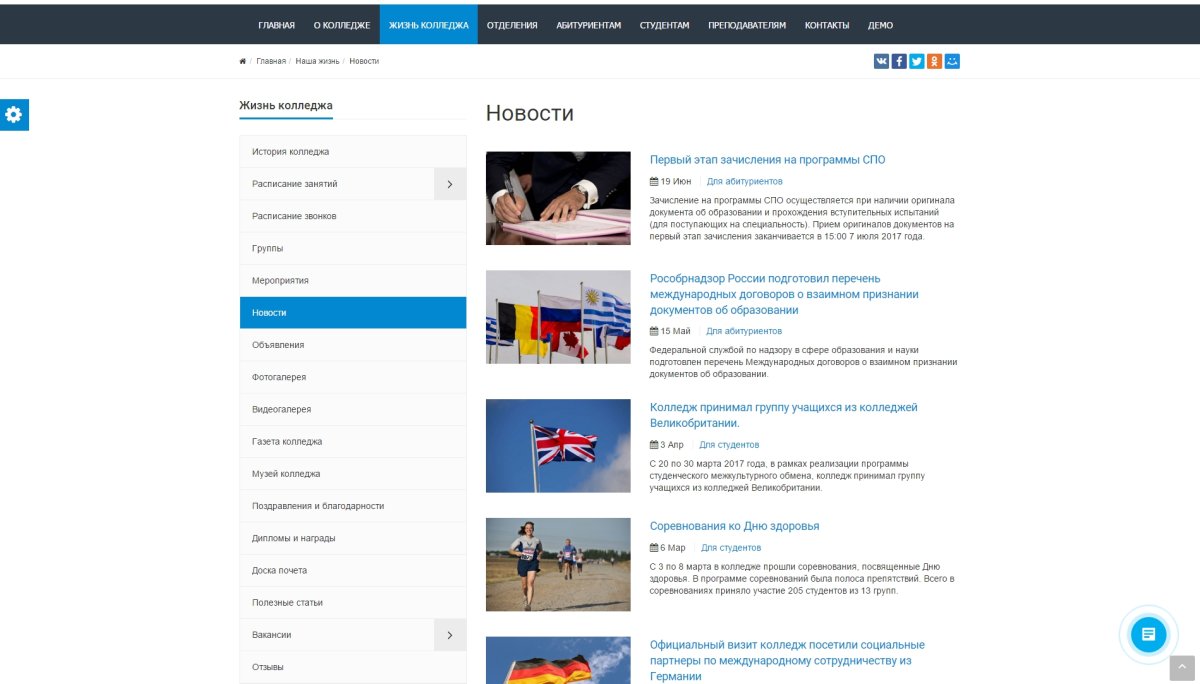1200x684 pixels.
Task: Open the gear settings panel on the left
Action: pos(13,114)
